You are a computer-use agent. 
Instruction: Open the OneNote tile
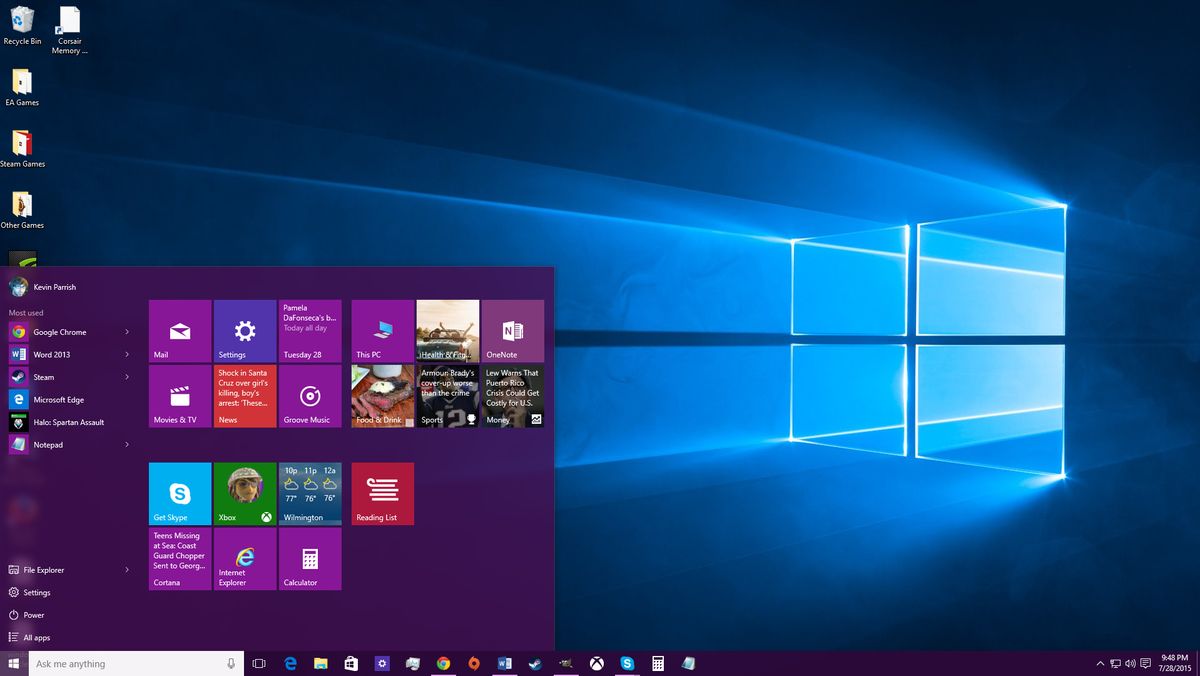[512, 330]
